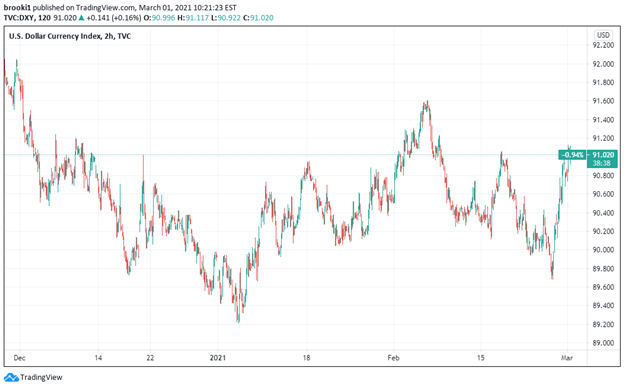Click the USD currency badge
The height and width of the screenshot is (388, 624).
pos(603,35)
